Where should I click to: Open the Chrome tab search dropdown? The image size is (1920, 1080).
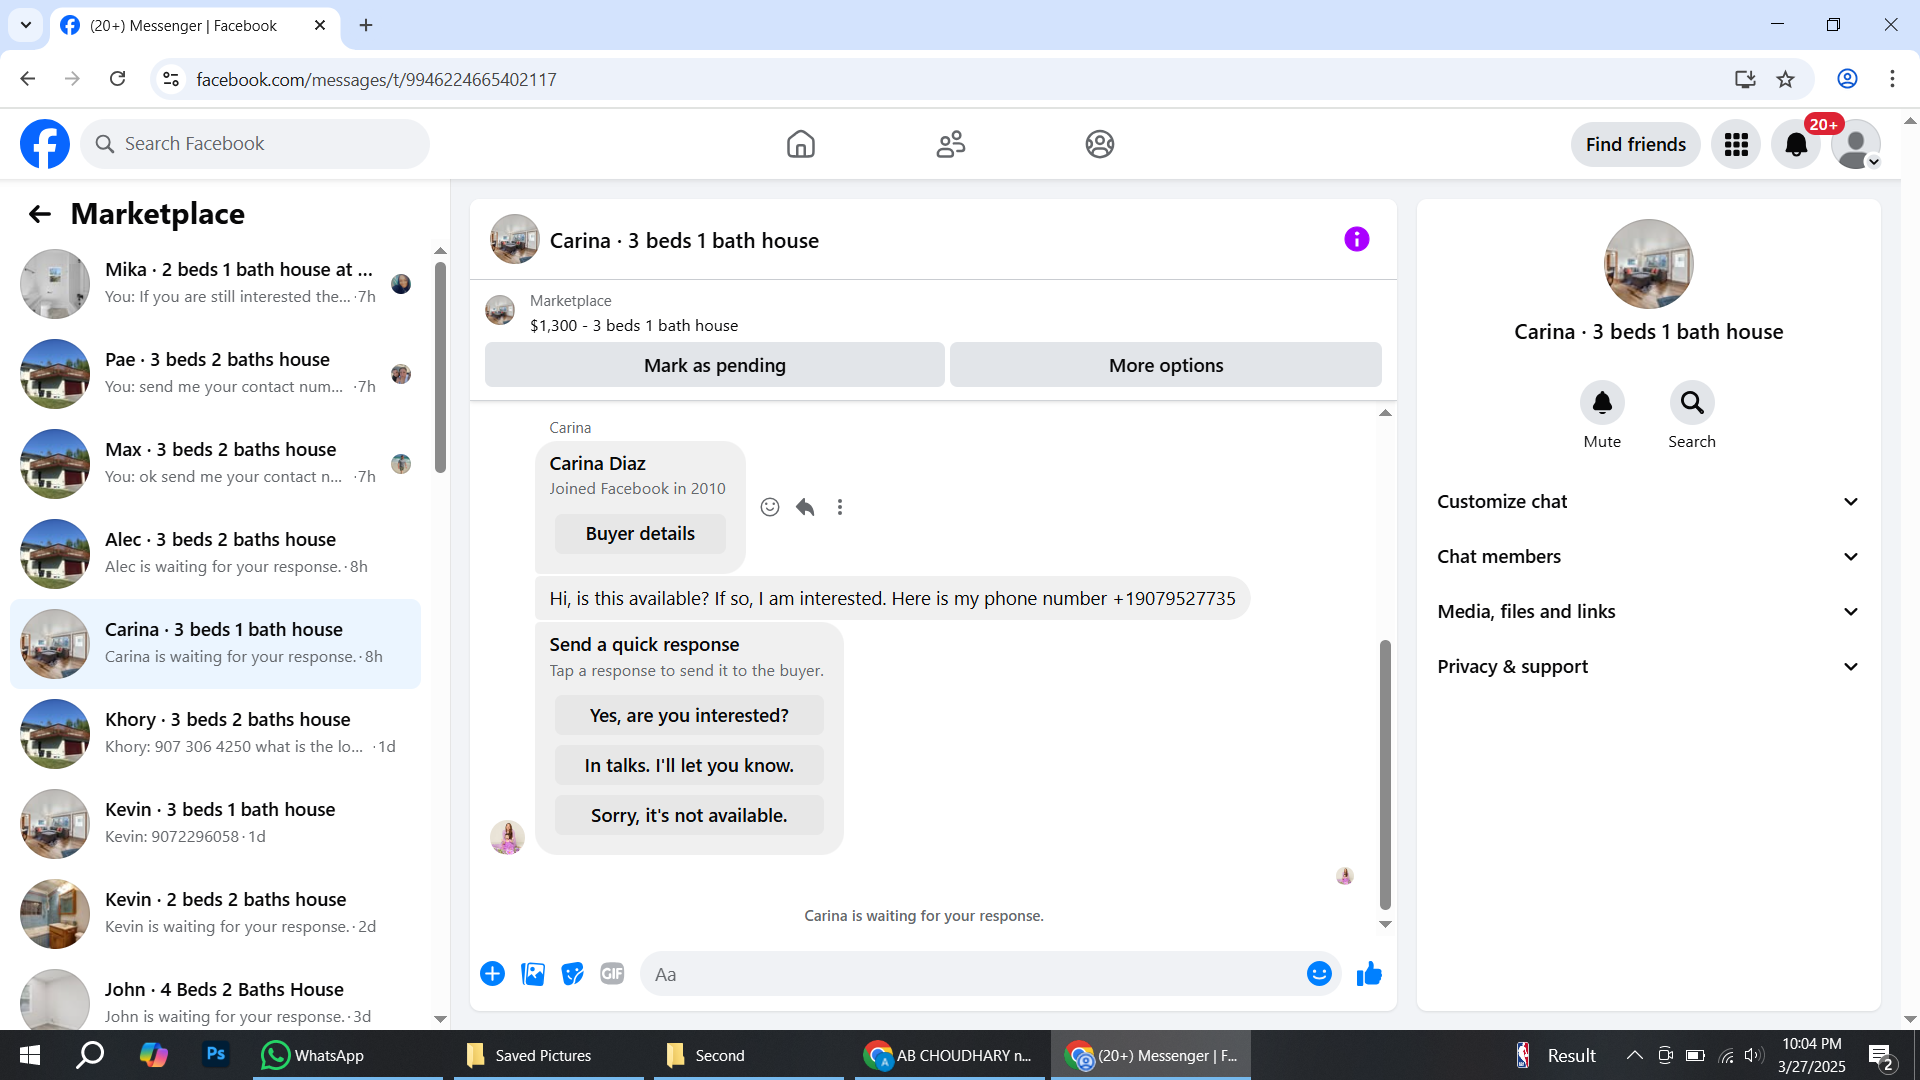25,25
